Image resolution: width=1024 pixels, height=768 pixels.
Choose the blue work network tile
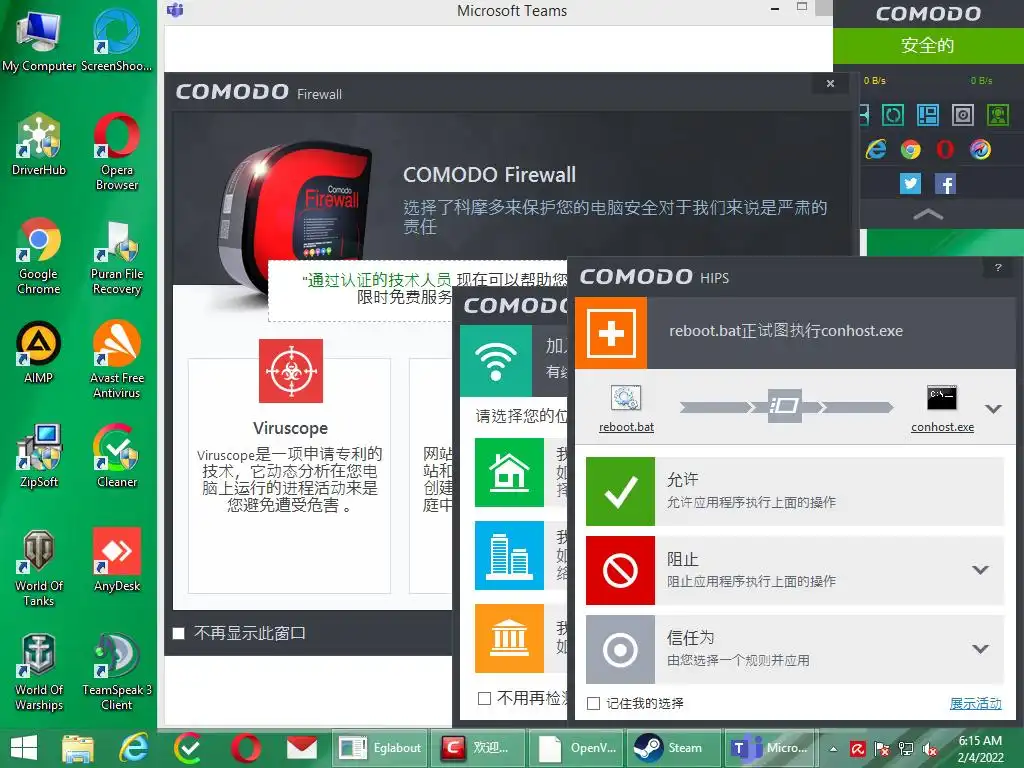coord(509,555)
